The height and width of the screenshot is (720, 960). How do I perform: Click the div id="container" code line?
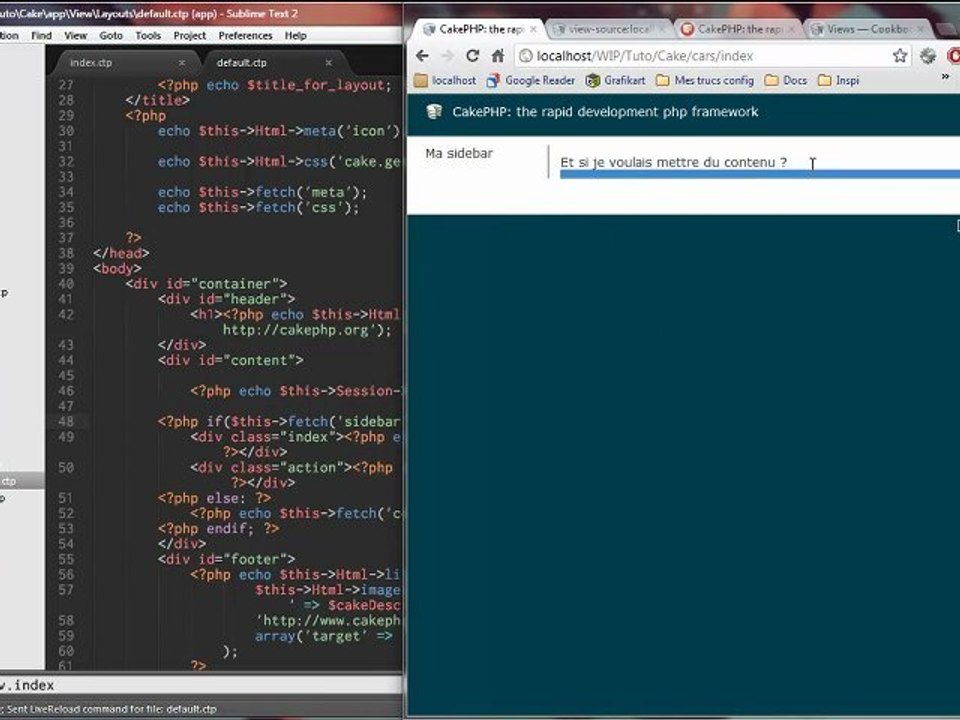[x=206, y=283]
